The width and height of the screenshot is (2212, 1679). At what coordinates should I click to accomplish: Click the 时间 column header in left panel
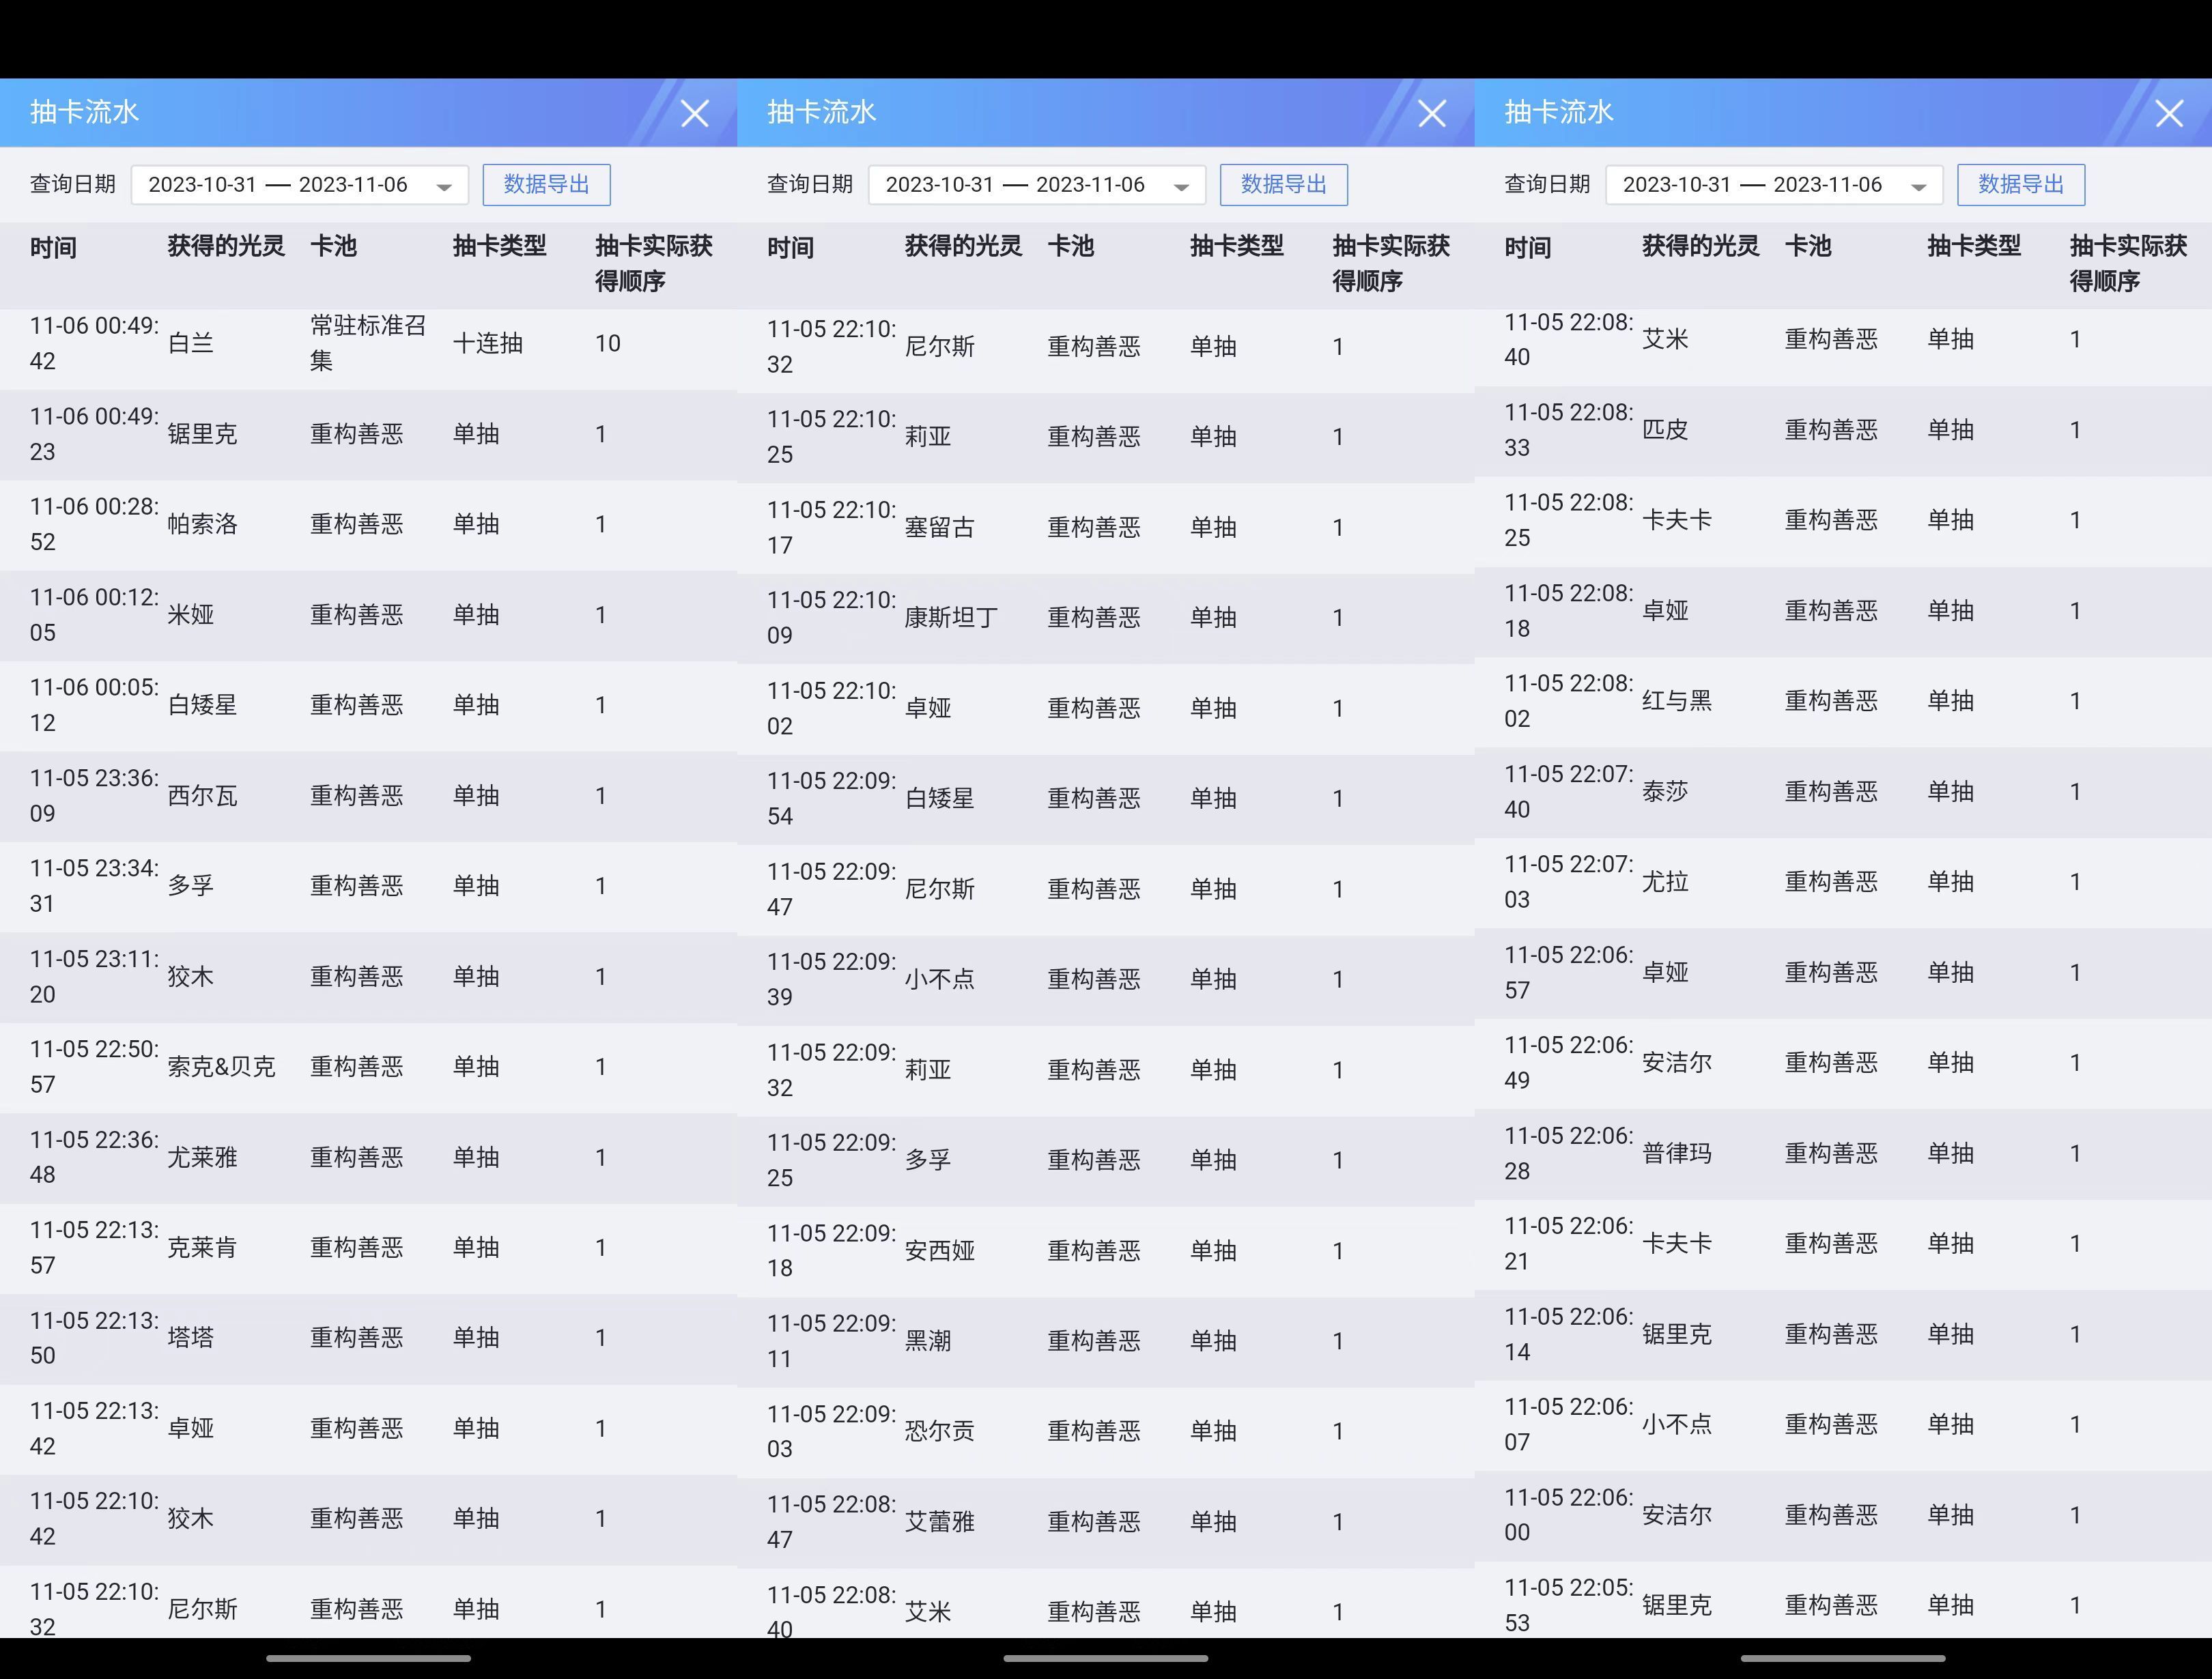[53, 247]
